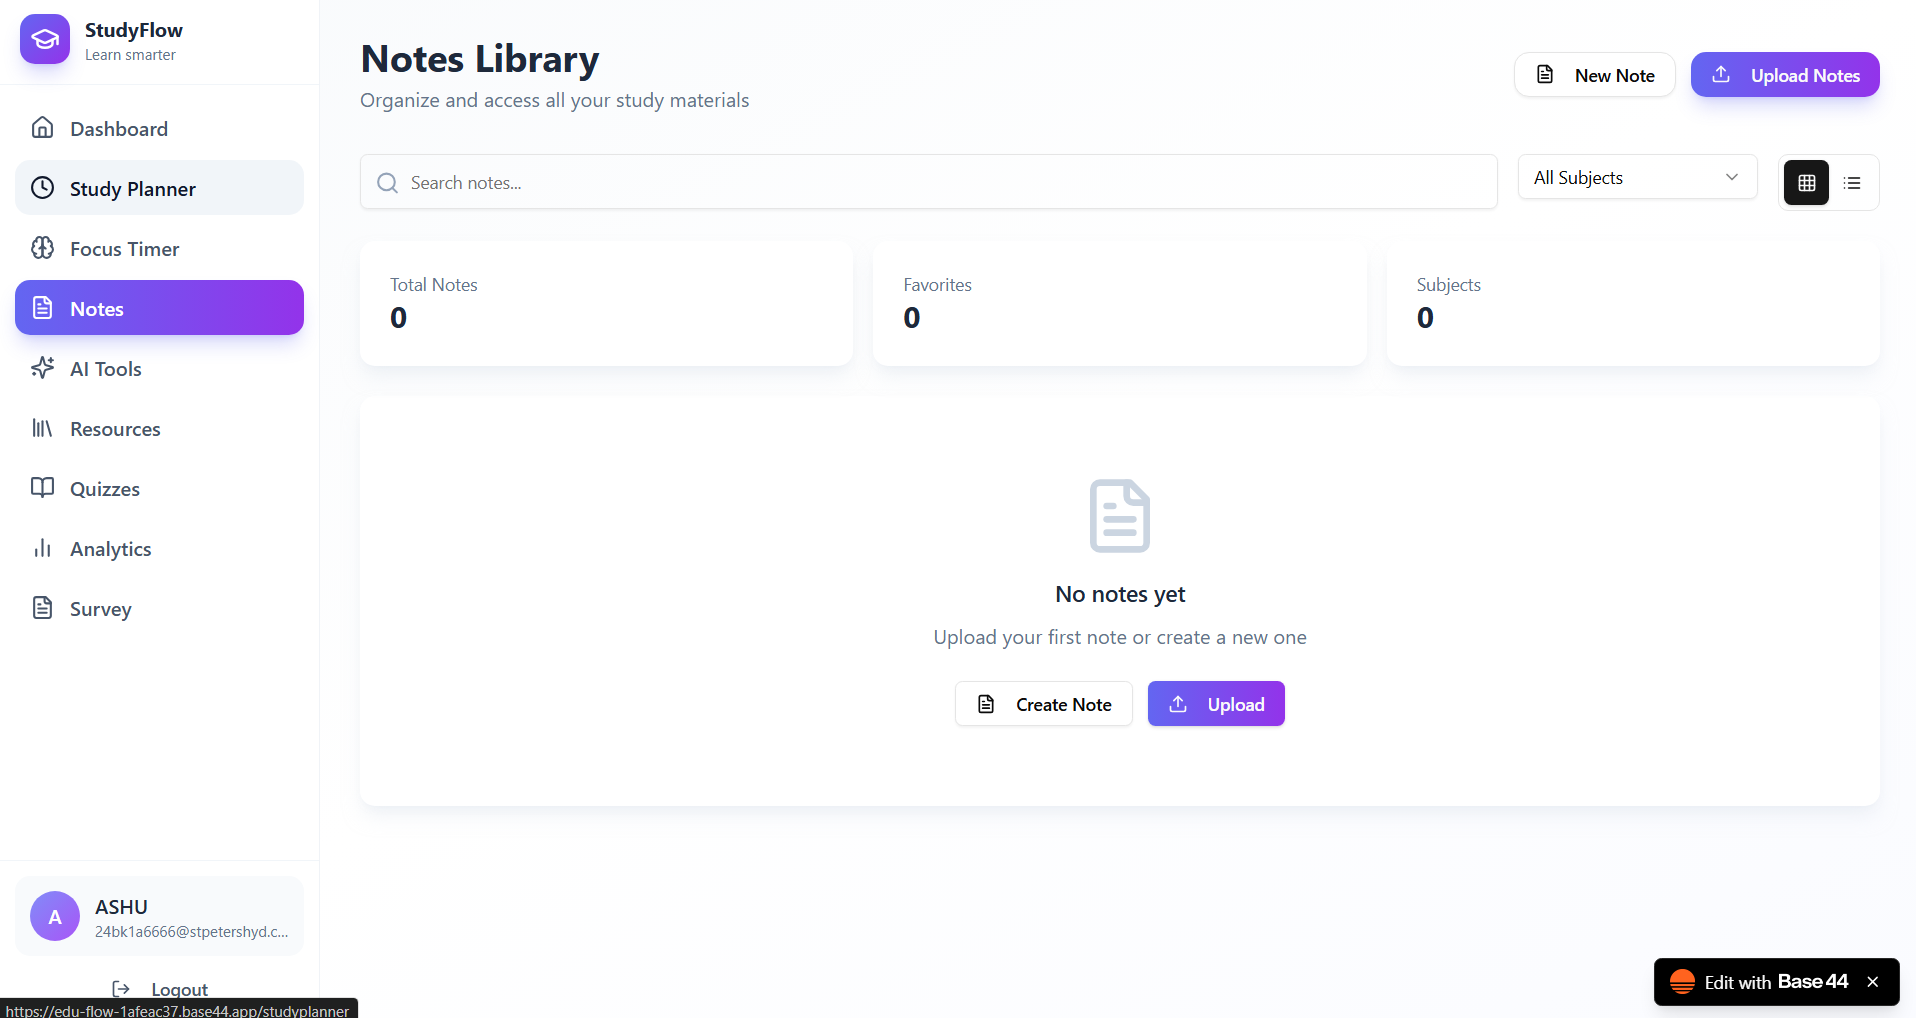The height and width of the screenshot is (1018, 1916).
Task: Click the Learn smarter tagline
Action: (130, 55)
